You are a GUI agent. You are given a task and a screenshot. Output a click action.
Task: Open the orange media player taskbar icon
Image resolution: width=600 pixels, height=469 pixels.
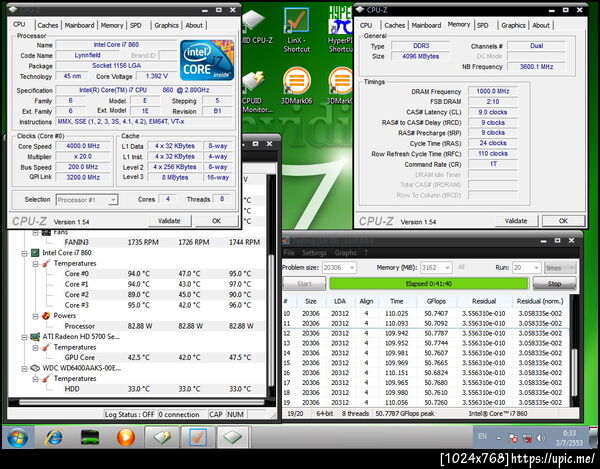[126, 437]
